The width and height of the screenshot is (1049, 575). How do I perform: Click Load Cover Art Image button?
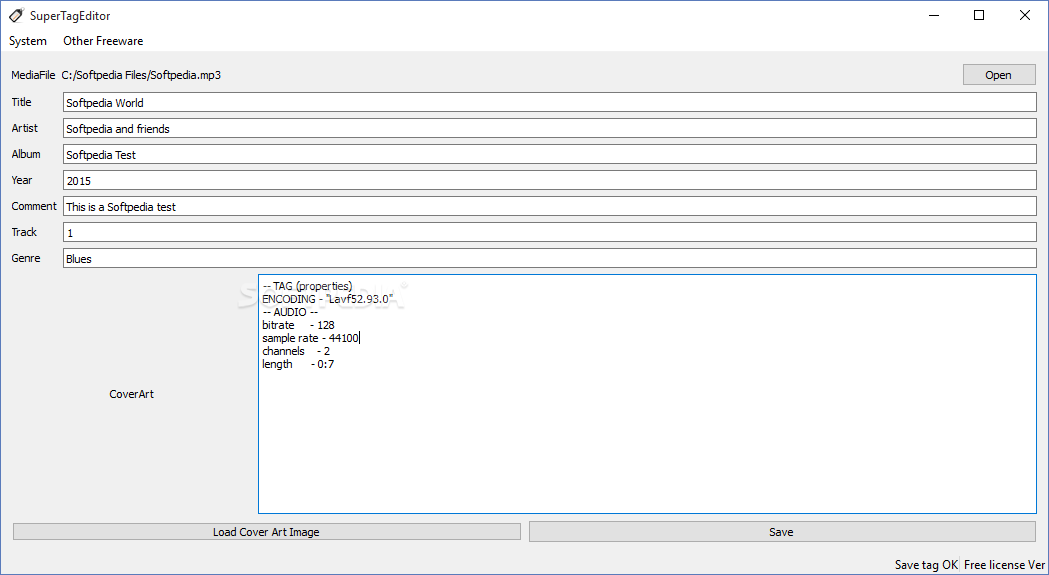266,532
